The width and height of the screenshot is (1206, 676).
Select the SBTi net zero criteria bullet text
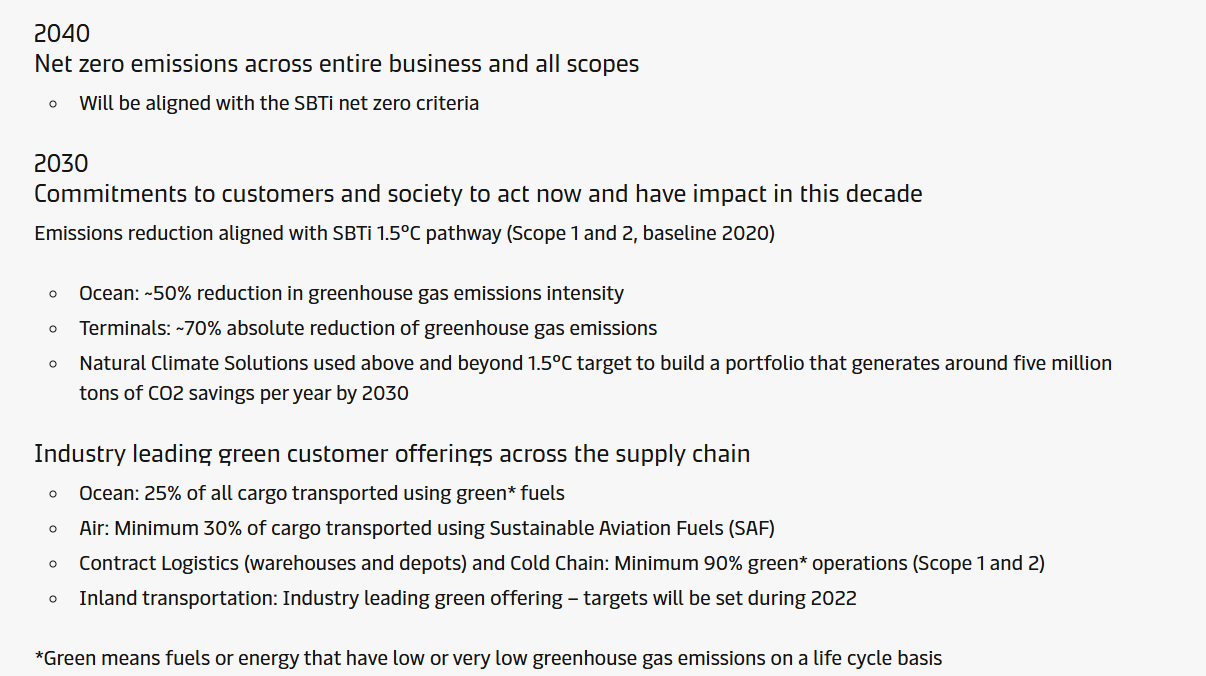(x=279, y=103)
